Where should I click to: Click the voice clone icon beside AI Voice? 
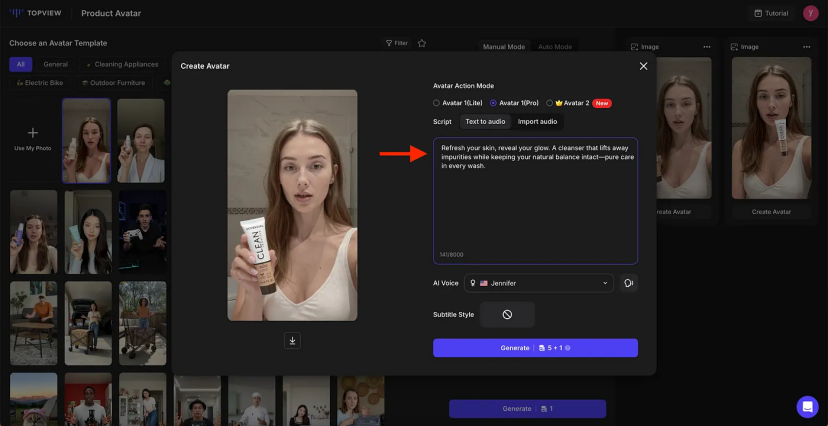(x=628, y=283)
